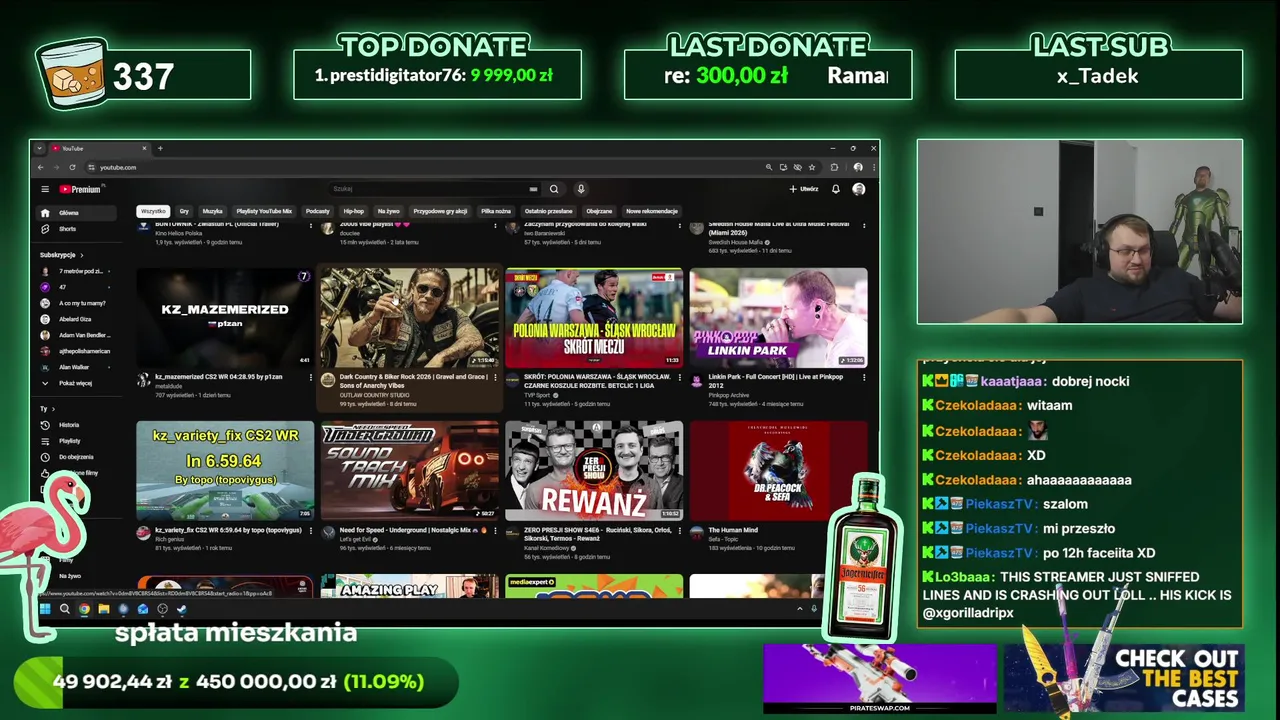Open Playlisty in the sidebar
Screen dimensions: 1280x720
75,441
